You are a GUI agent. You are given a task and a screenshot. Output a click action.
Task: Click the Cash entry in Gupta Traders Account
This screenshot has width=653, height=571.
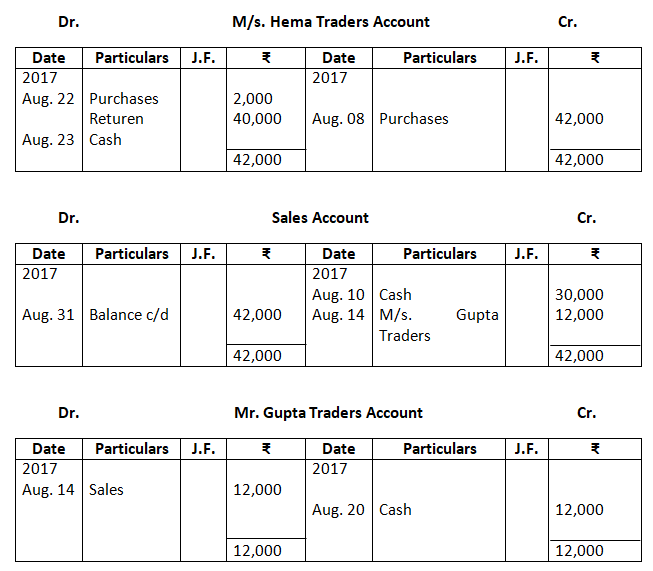point(395,510)
